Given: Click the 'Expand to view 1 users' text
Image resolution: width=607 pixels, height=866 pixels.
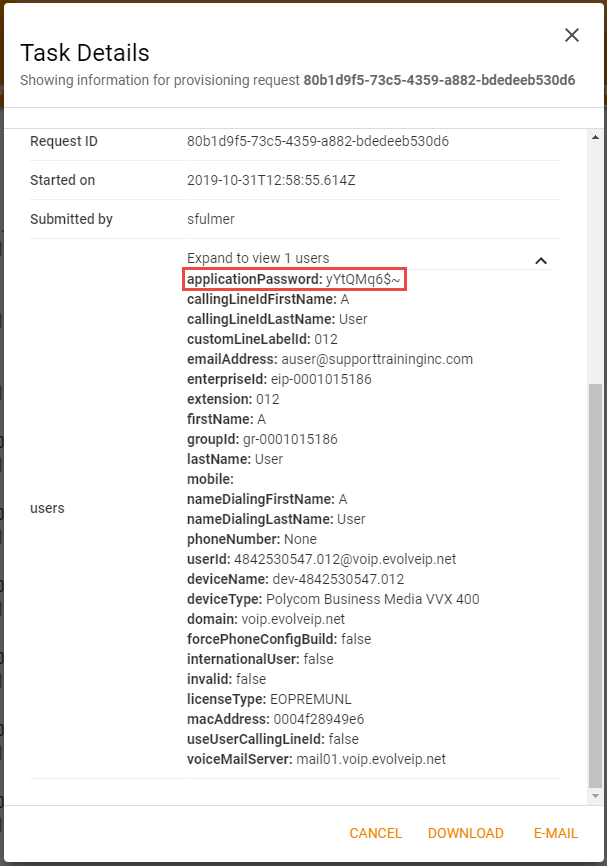Looking at the screenshot, I should pos(258,258).
